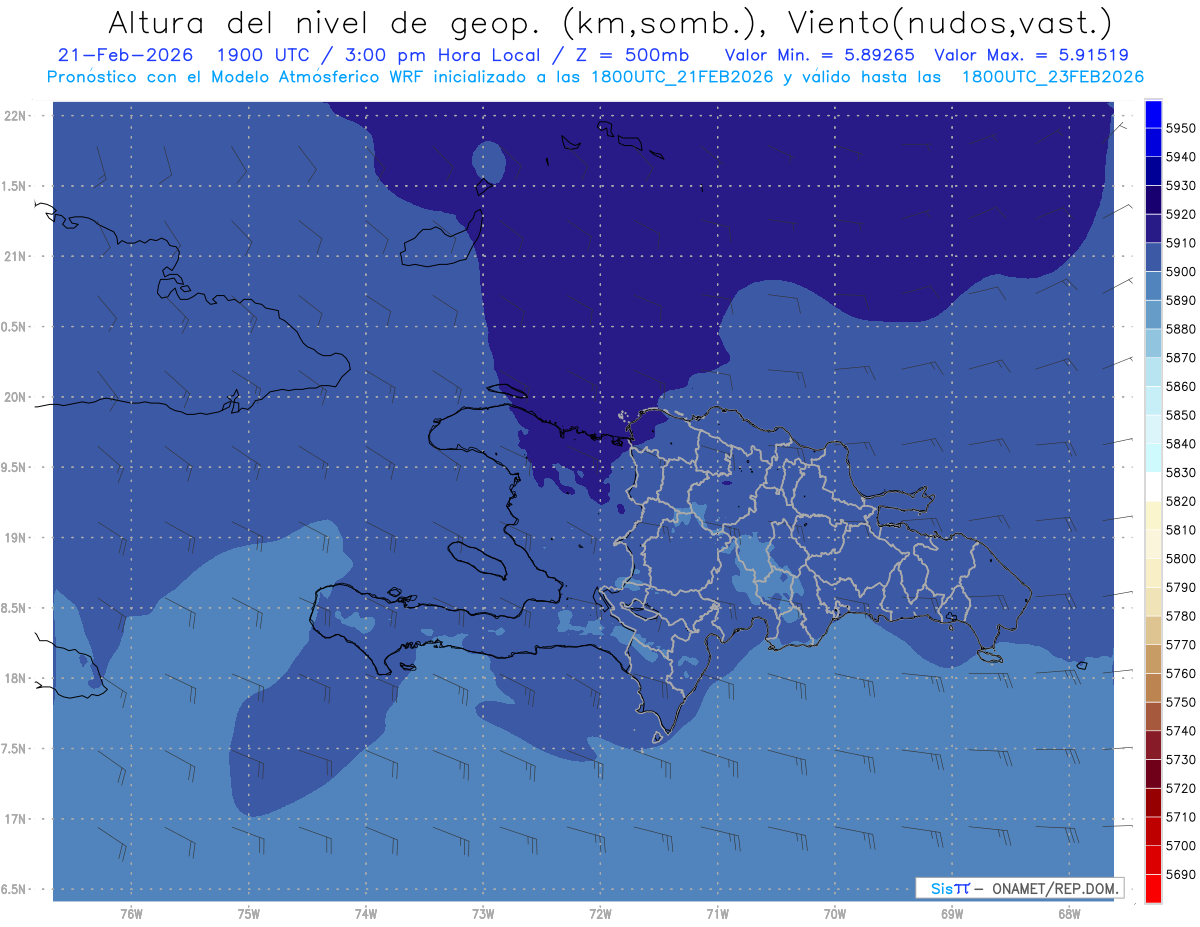Screen dimensions: 1200x927
Task: Click colorbar value '5950'
Action: [1181, 129]
